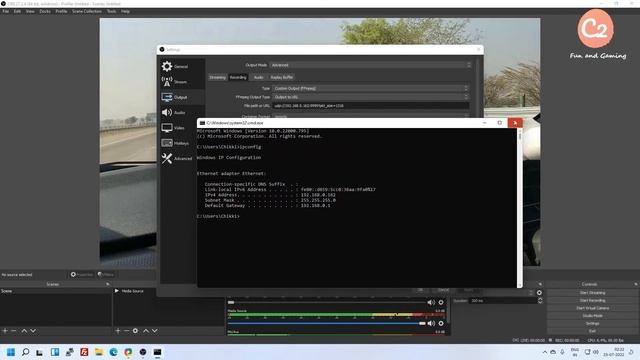Undock the Scenes panel with its header icon

[x=108, y=284]
